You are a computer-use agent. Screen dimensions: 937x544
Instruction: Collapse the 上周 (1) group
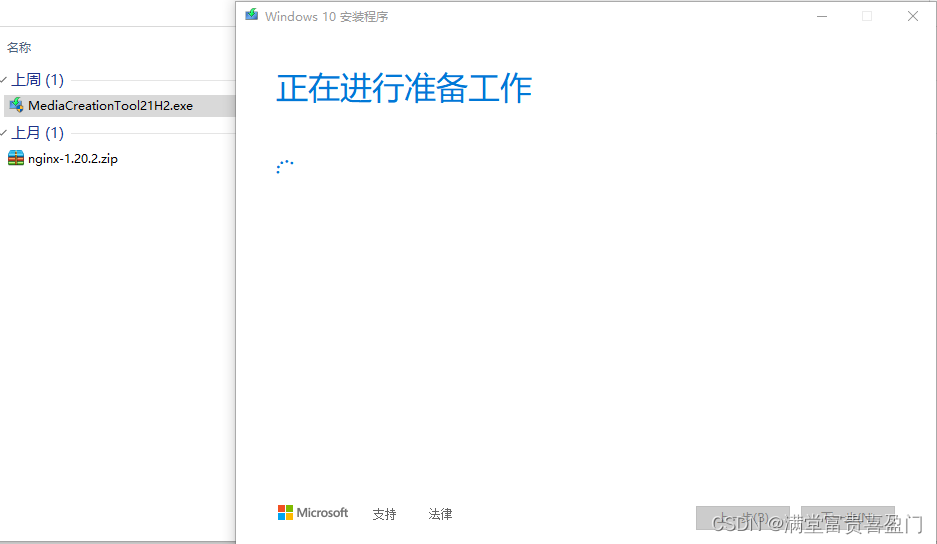4,80
